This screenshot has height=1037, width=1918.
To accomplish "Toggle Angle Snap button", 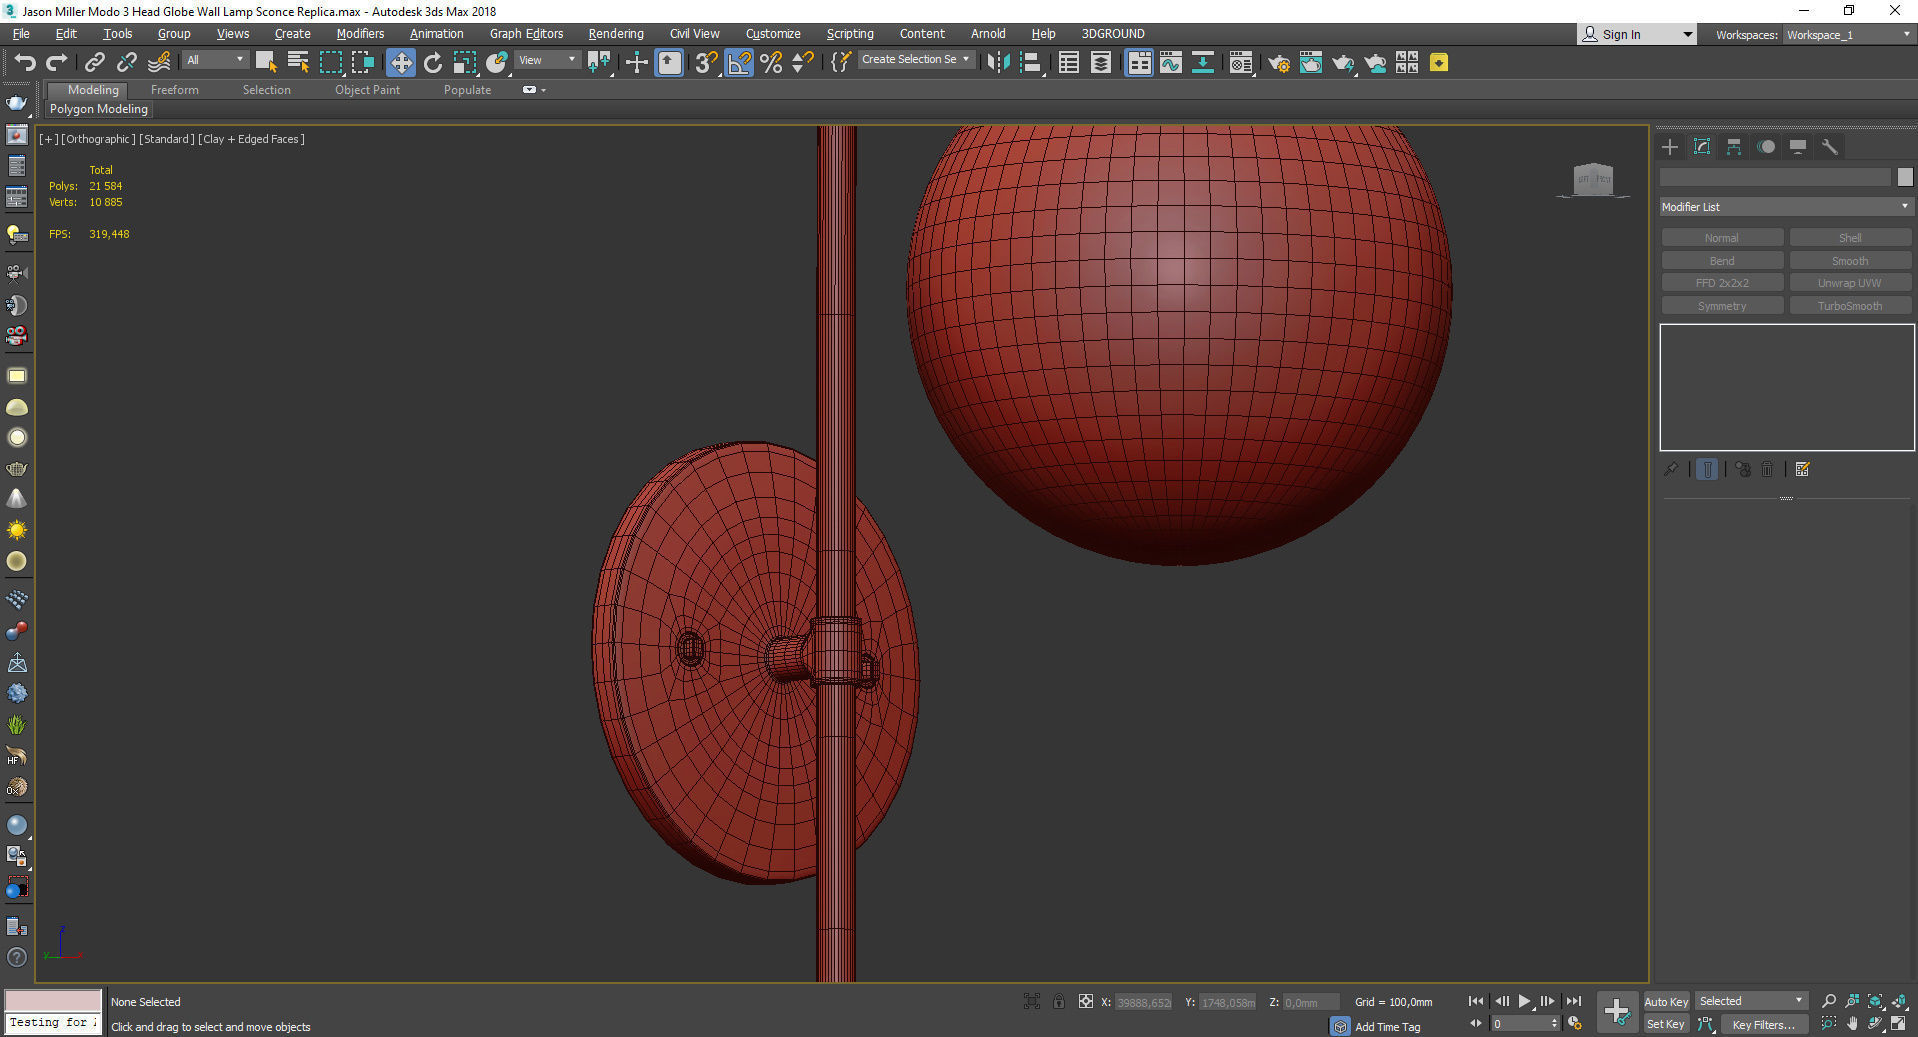I will [x=739, y=63].
